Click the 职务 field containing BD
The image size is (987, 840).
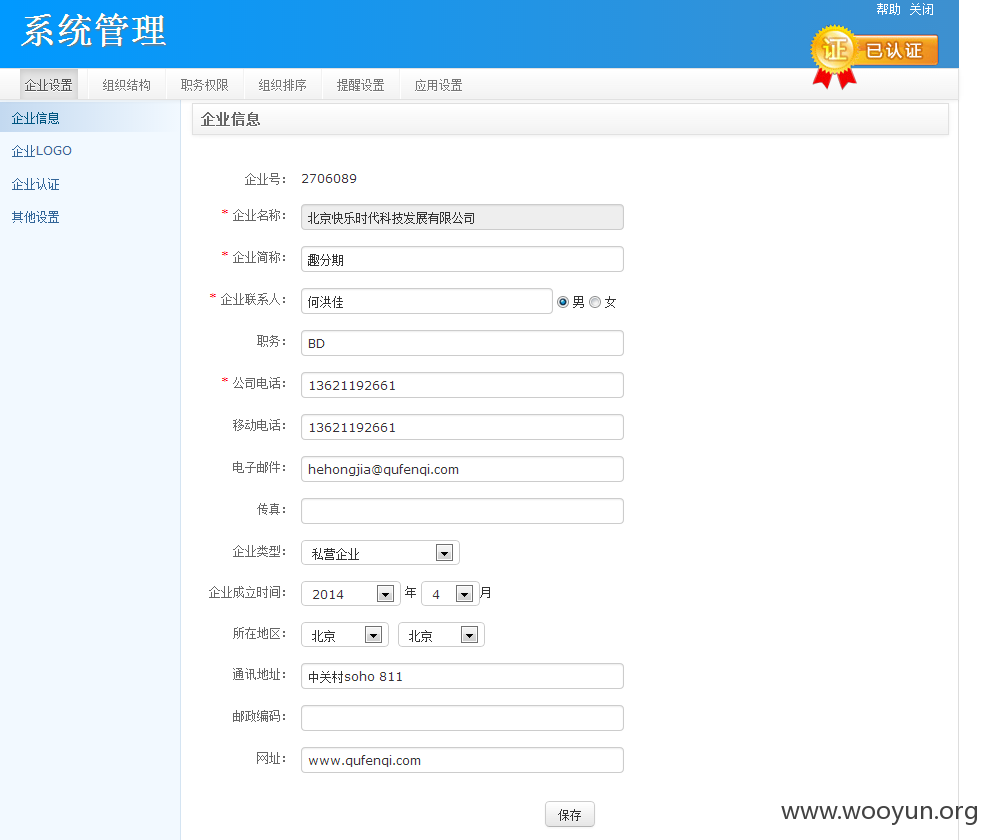click(462, 343)
